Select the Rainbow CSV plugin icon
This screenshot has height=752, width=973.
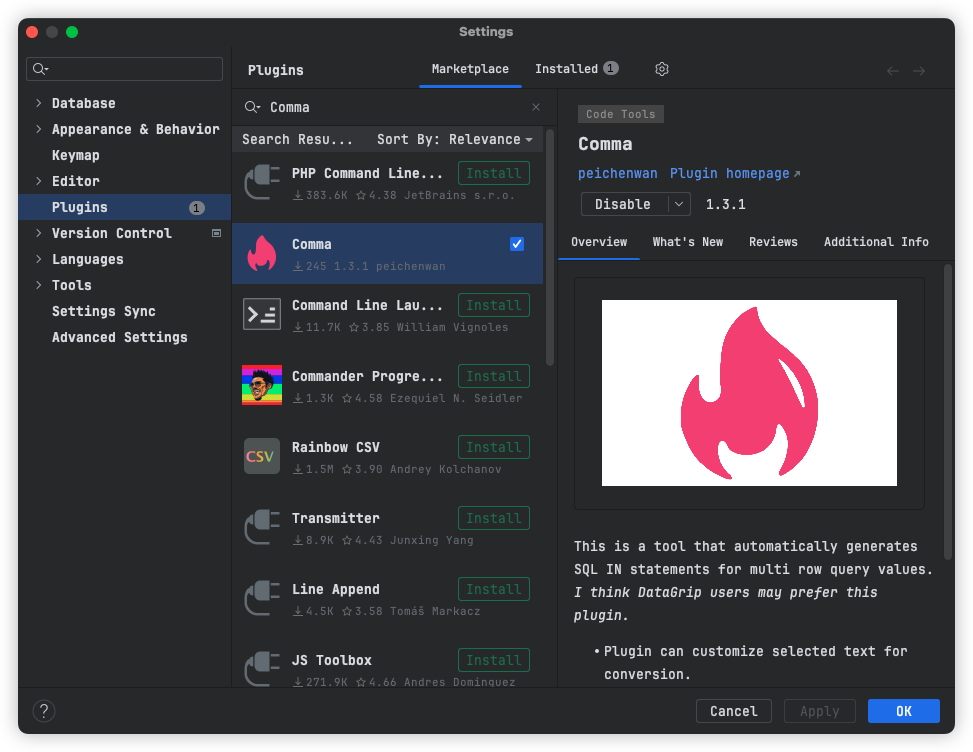pyautogui.click(x=262, y=456)
